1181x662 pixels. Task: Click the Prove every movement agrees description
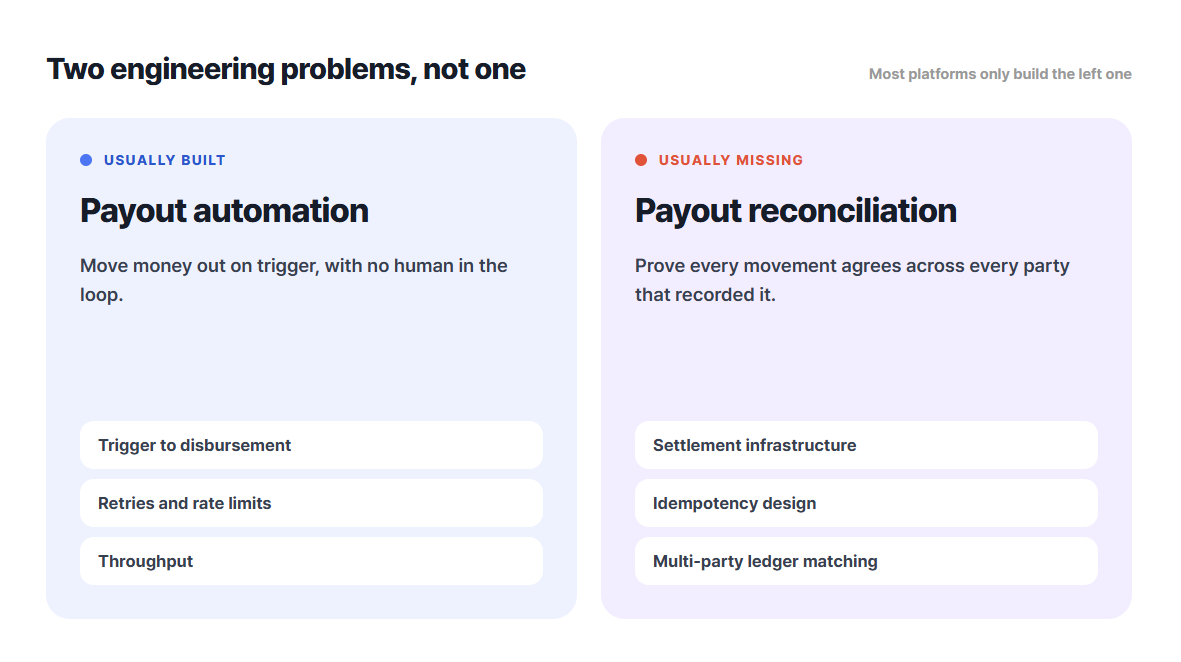pos(852,280)
